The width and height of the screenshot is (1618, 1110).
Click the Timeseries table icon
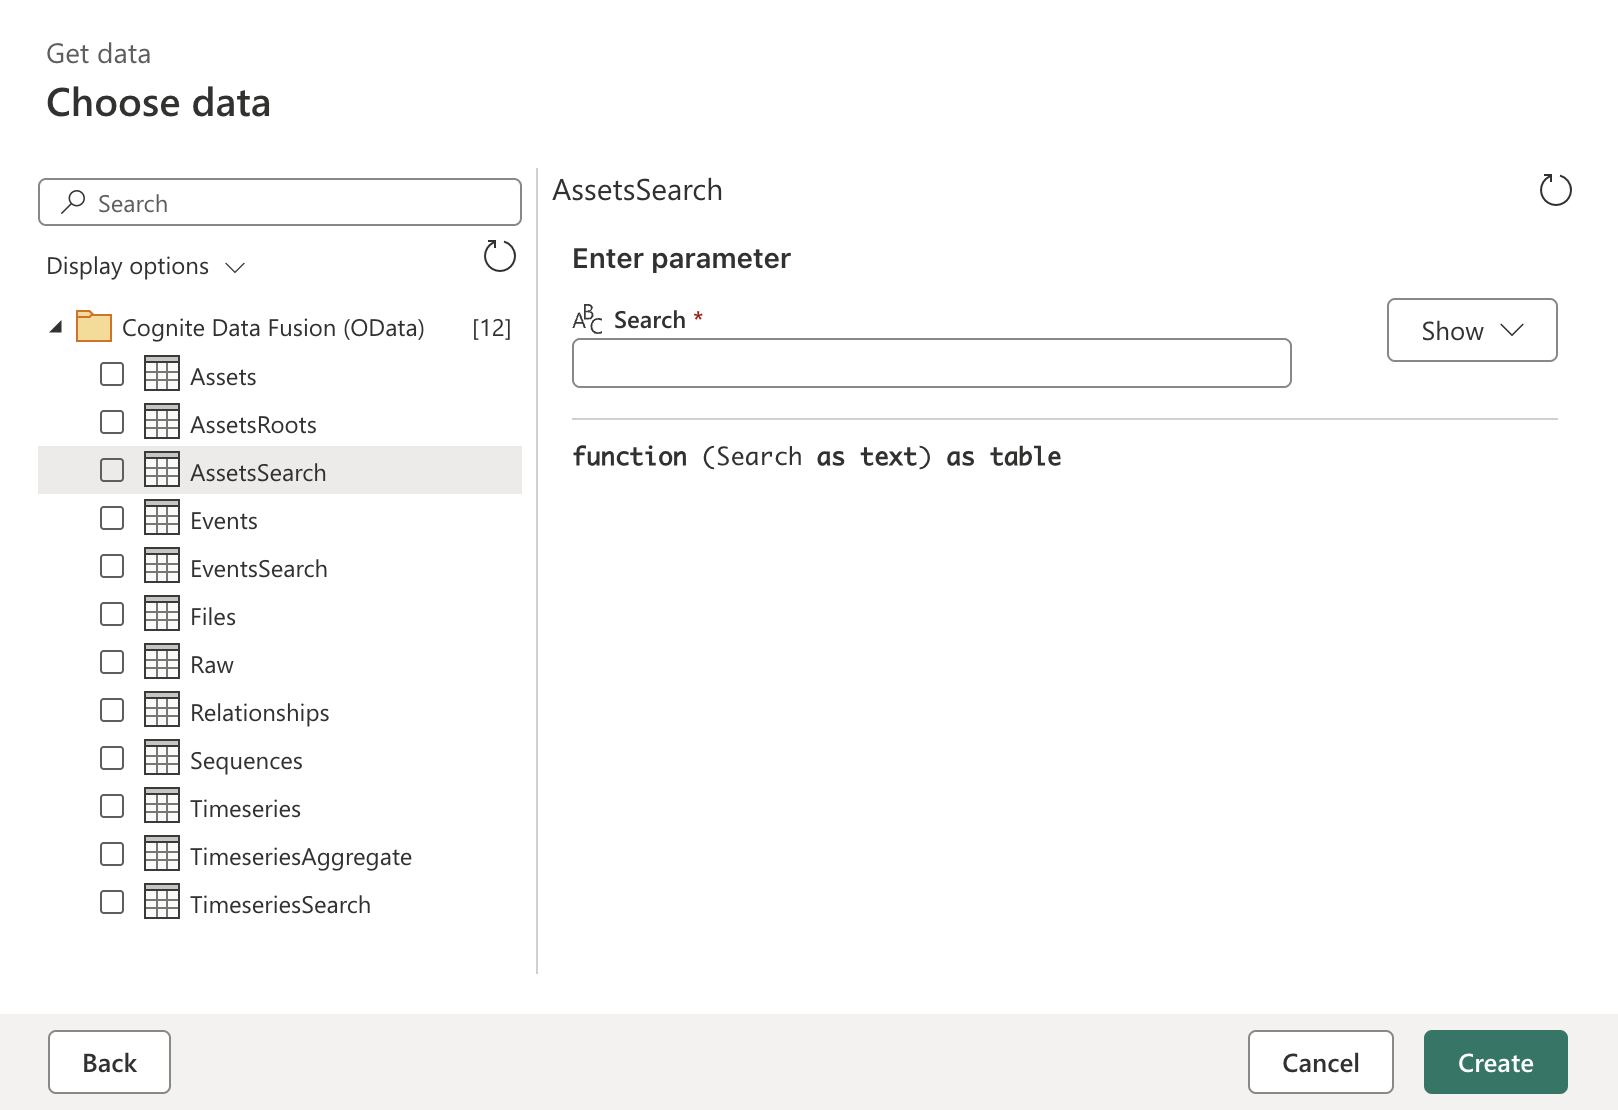point(161,807)
